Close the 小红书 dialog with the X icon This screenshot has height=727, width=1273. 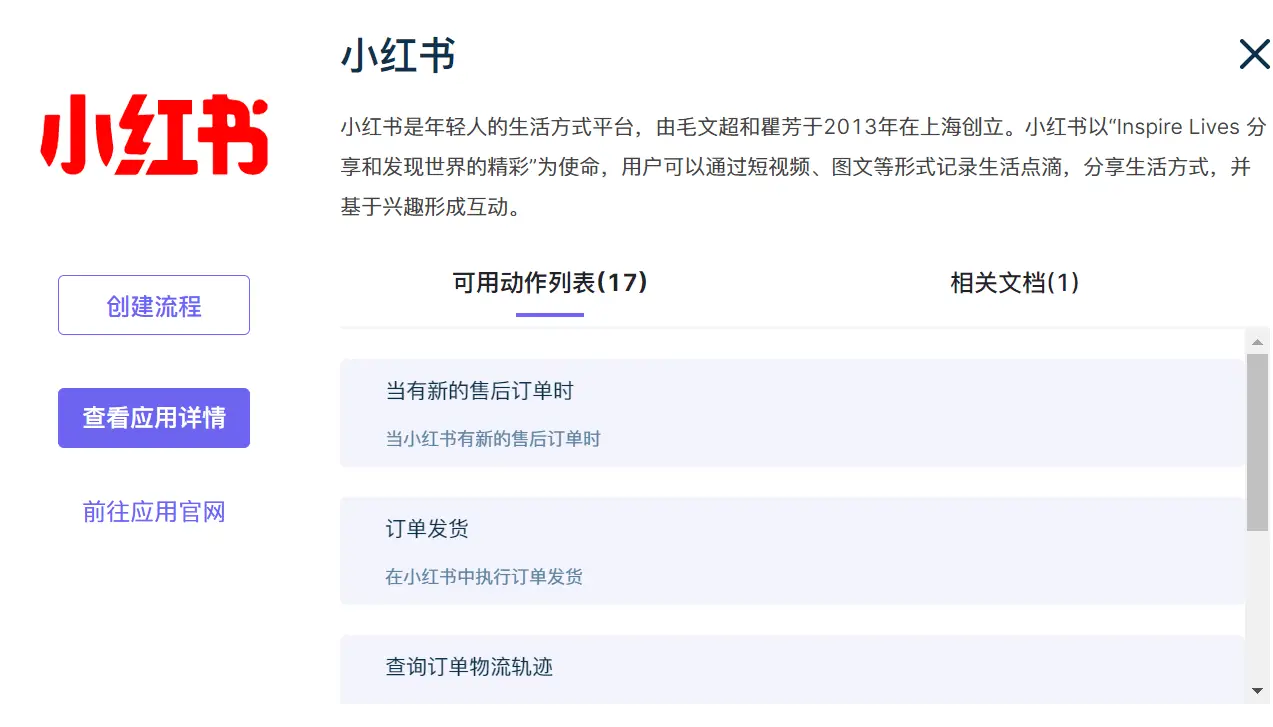click(x=1254, y=54)
